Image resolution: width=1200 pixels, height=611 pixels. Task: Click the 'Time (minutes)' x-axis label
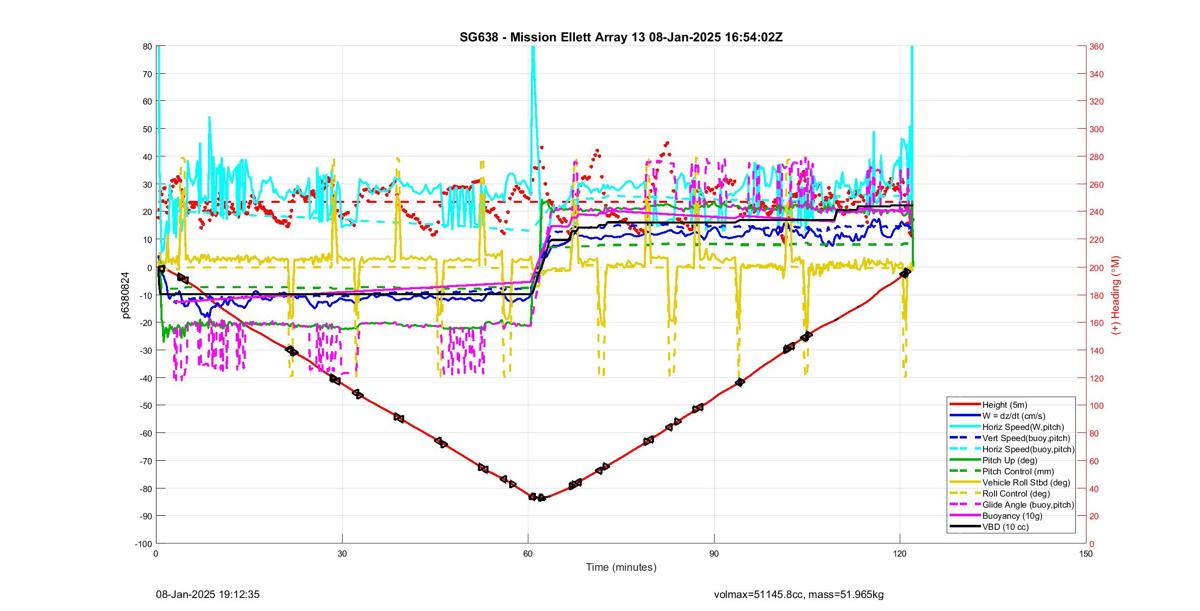[x=621, y=567]
